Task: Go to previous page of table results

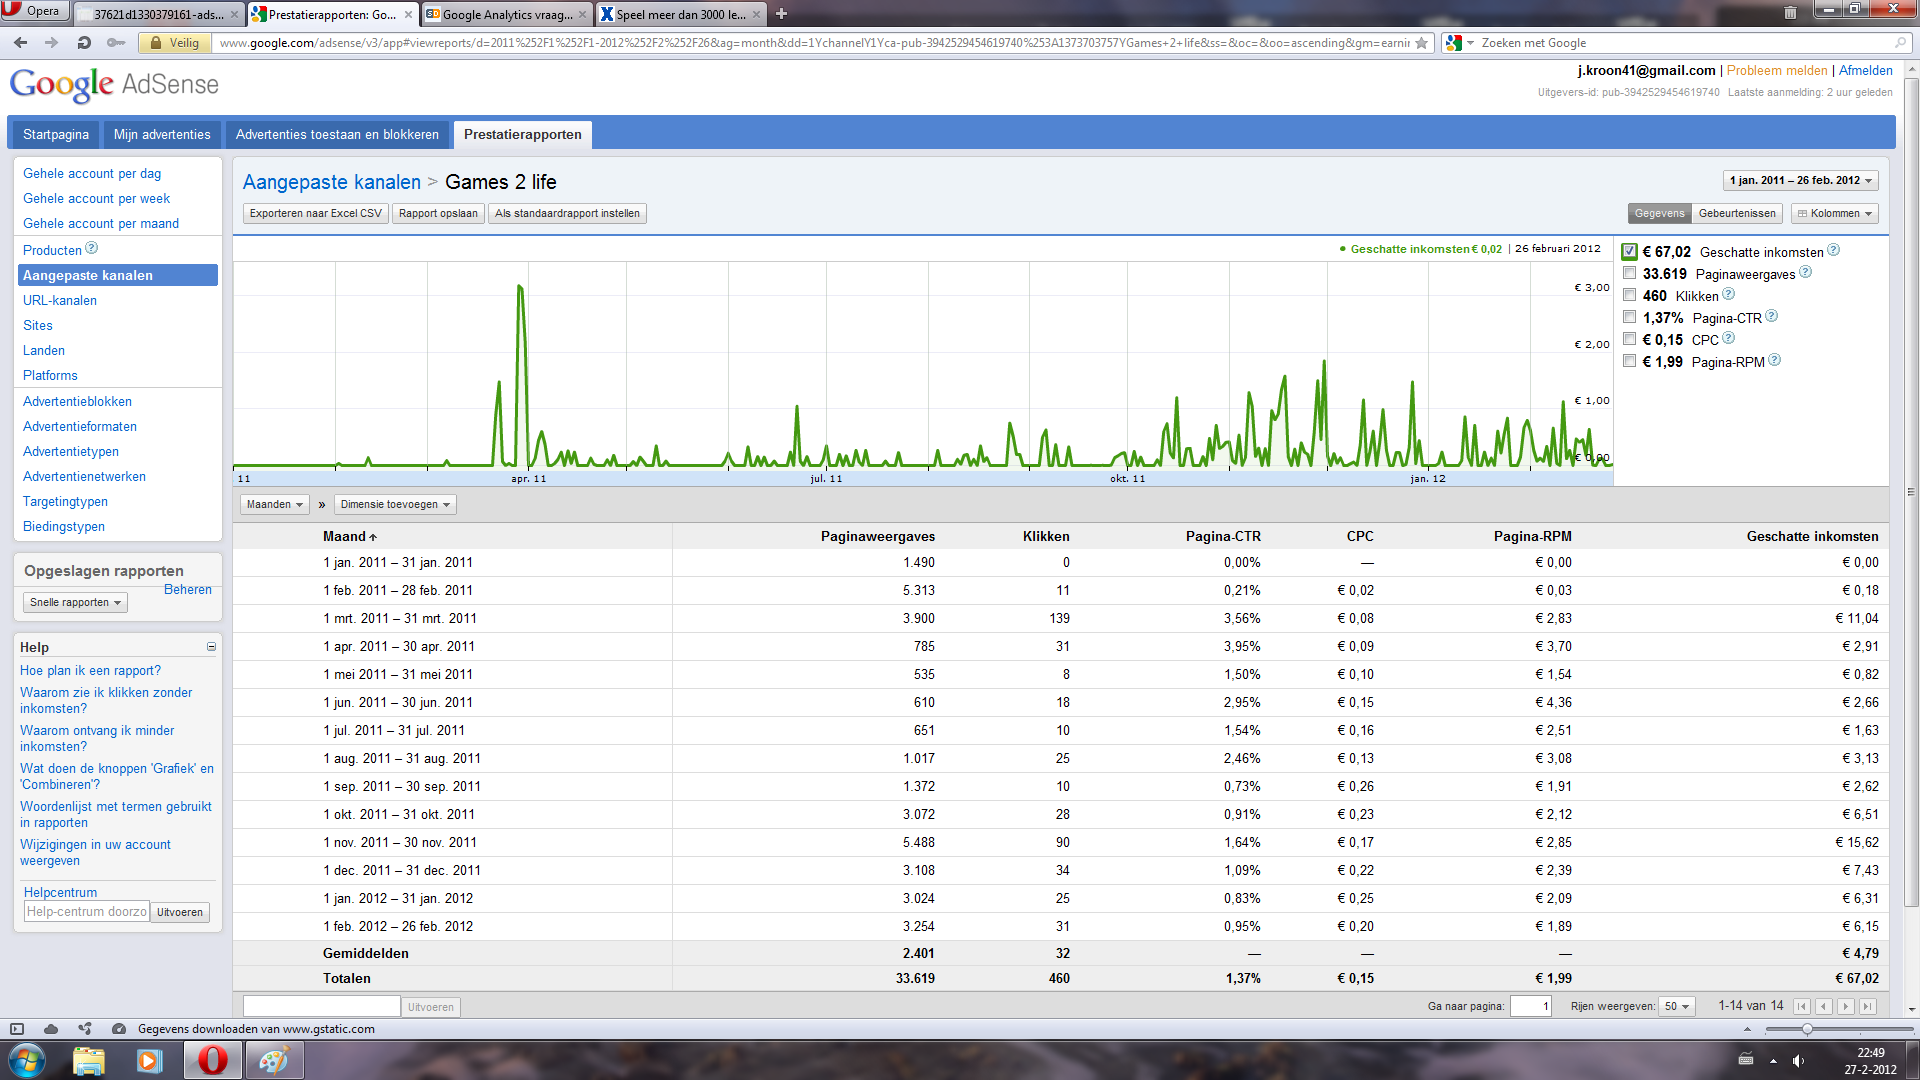Action: click(x=1824, y=1007)
